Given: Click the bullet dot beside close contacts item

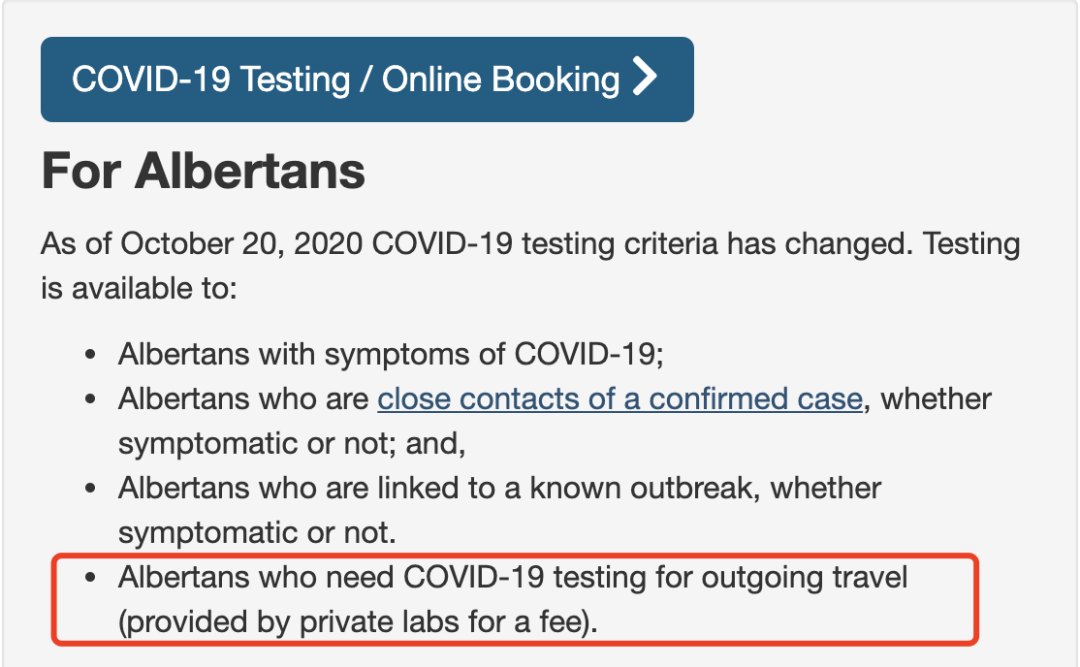Looking at the screenshot, I should 90,400.
